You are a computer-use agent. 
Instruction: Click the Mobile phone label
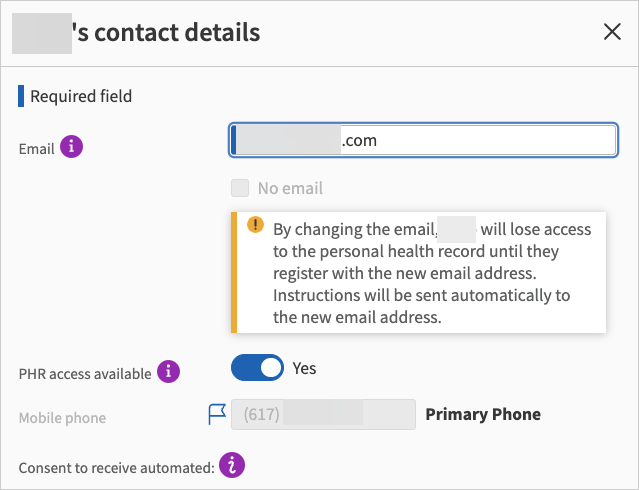click(x=62, y=418)
